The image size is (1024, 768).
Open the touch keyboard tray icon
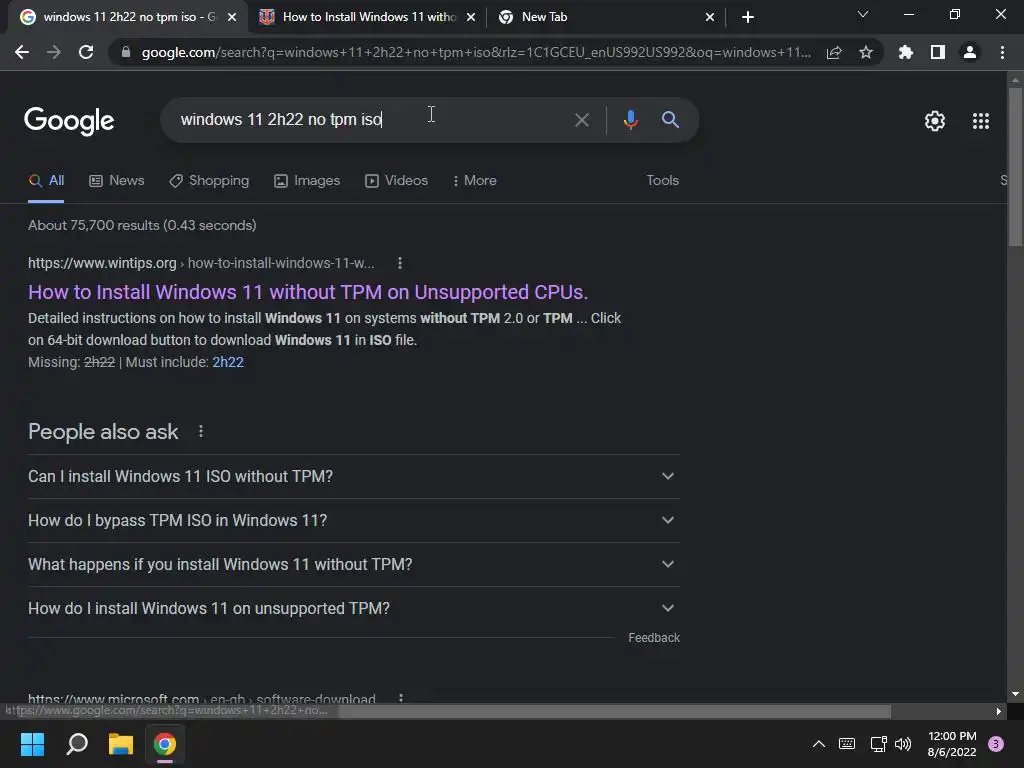[847, 744]
